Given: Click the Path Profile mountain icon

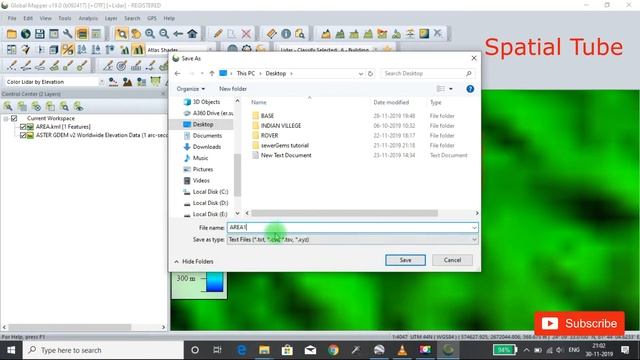Looking at the screenshot, I should (326, 34).
